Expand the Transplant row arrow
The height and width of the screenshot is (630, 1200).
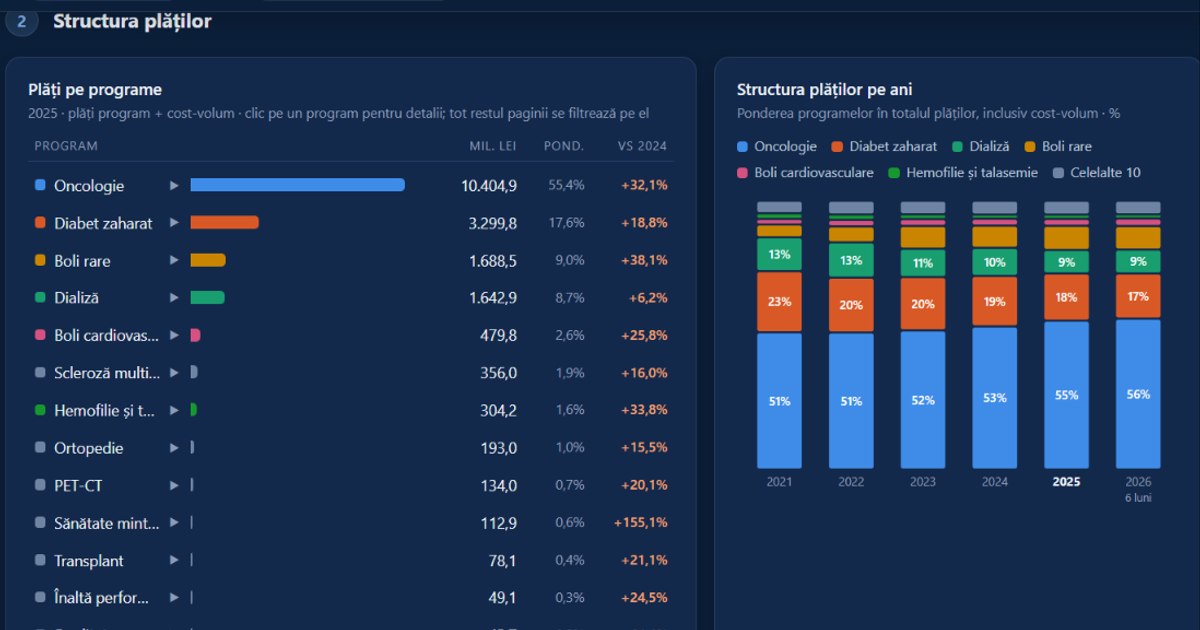pyautogui.click(x=174, y=560)
